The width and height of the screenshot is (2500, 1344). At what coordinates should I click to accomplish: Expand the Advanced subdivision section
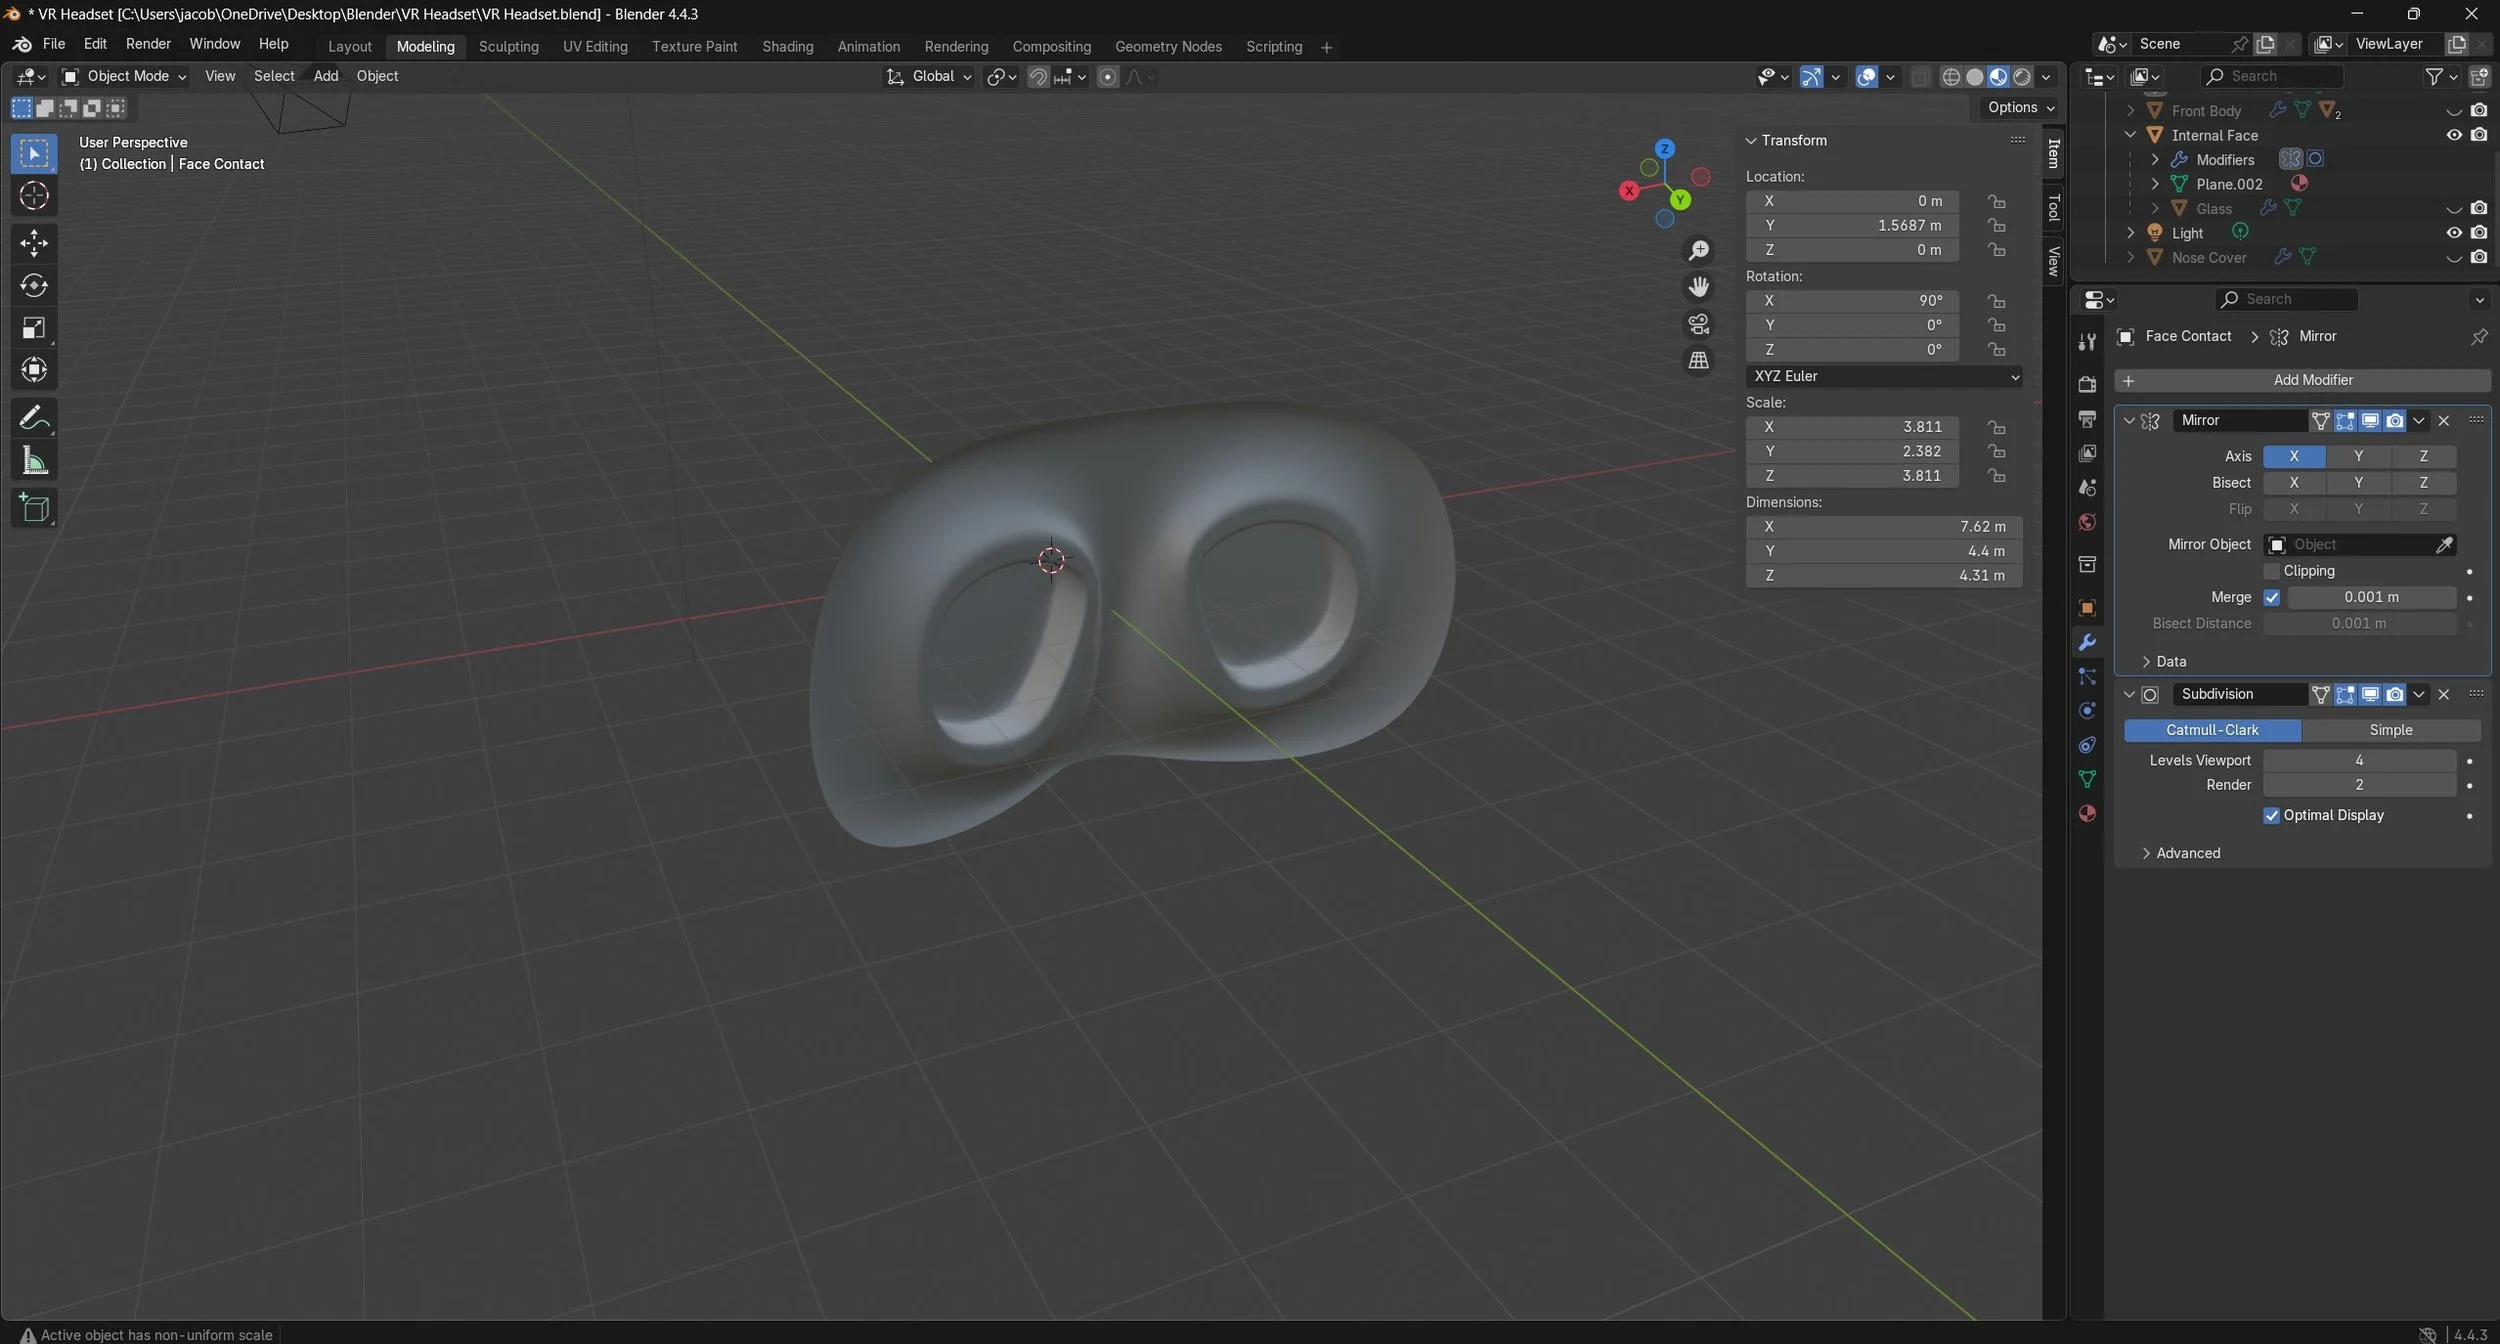pyautogui.click(x=2187, y=853)
